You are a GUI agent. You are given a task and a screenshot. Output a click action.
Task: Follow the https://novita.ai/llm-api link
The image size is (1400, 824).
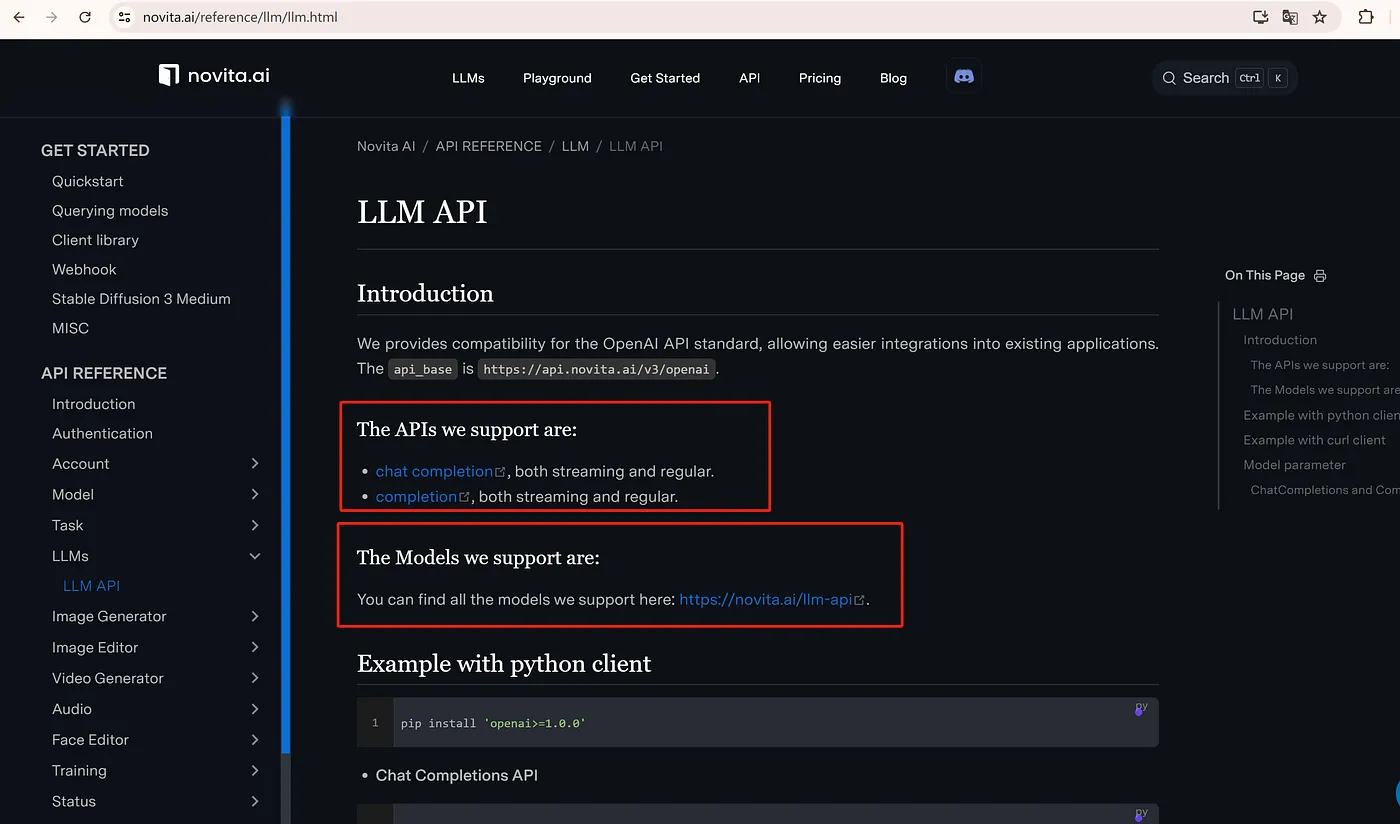point(765,600)
